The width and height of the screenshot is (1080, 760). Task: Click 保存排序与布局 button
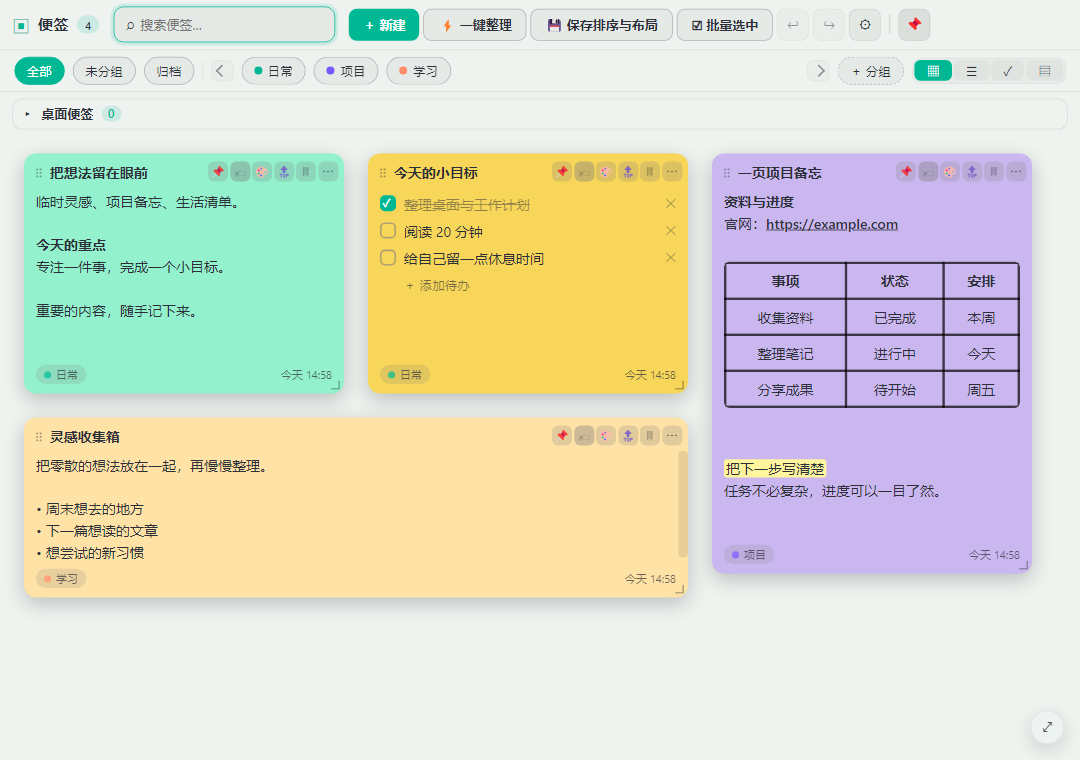pyautogui.click(x=601, y=25)
